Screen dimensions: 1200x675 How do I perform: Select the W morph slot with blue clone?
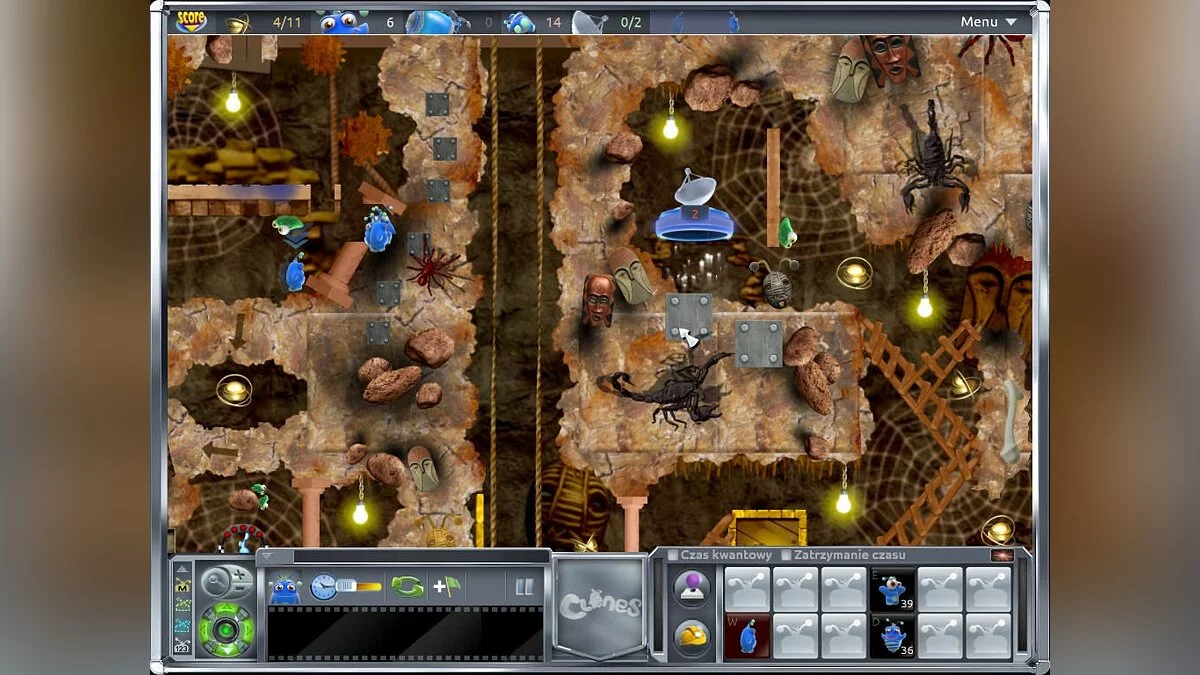click(747, 636)
